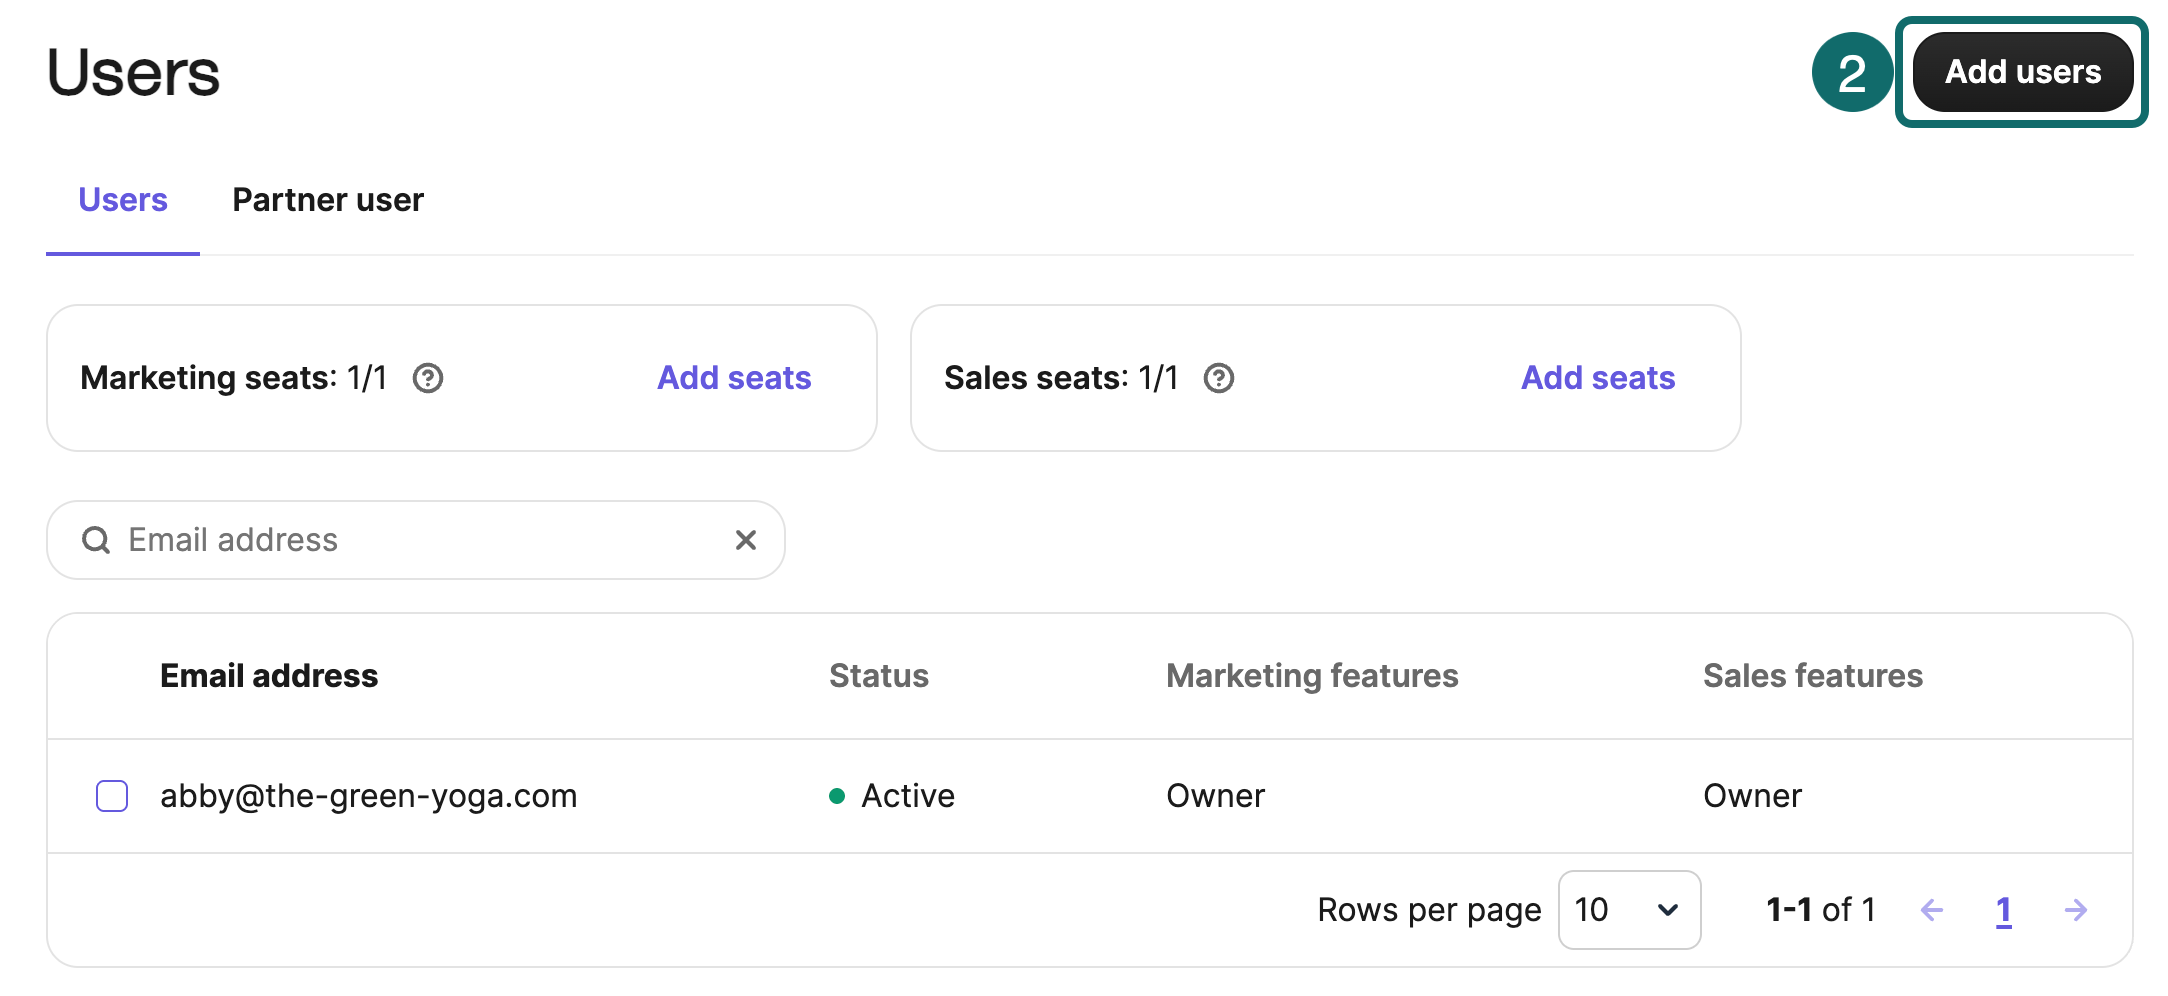
Task: Click the search magnifier icon
Action: pyautogui.click(x=96, y=540)
